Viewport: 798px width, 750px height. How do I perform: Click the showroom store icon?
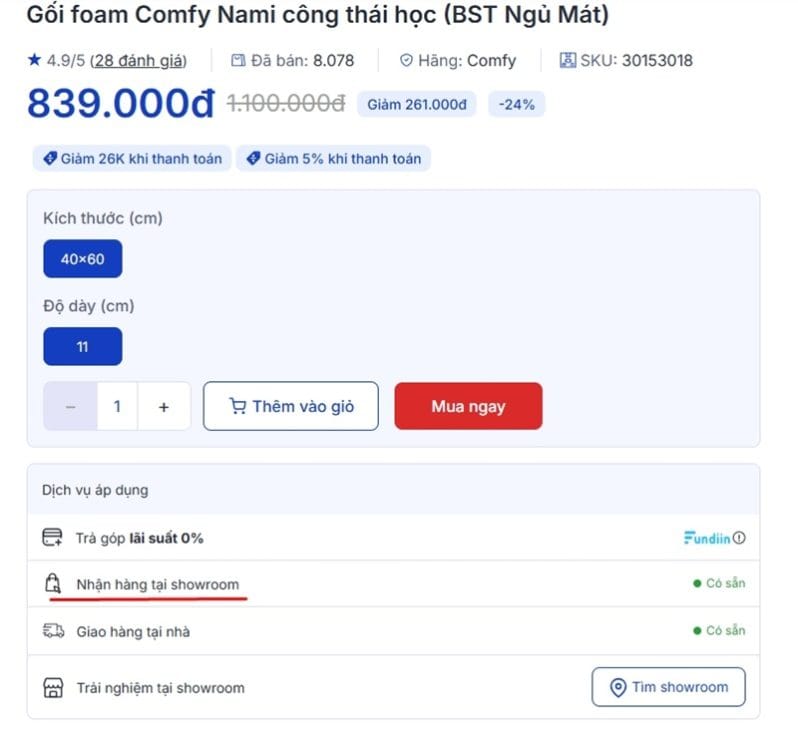(x=53, y=688)
